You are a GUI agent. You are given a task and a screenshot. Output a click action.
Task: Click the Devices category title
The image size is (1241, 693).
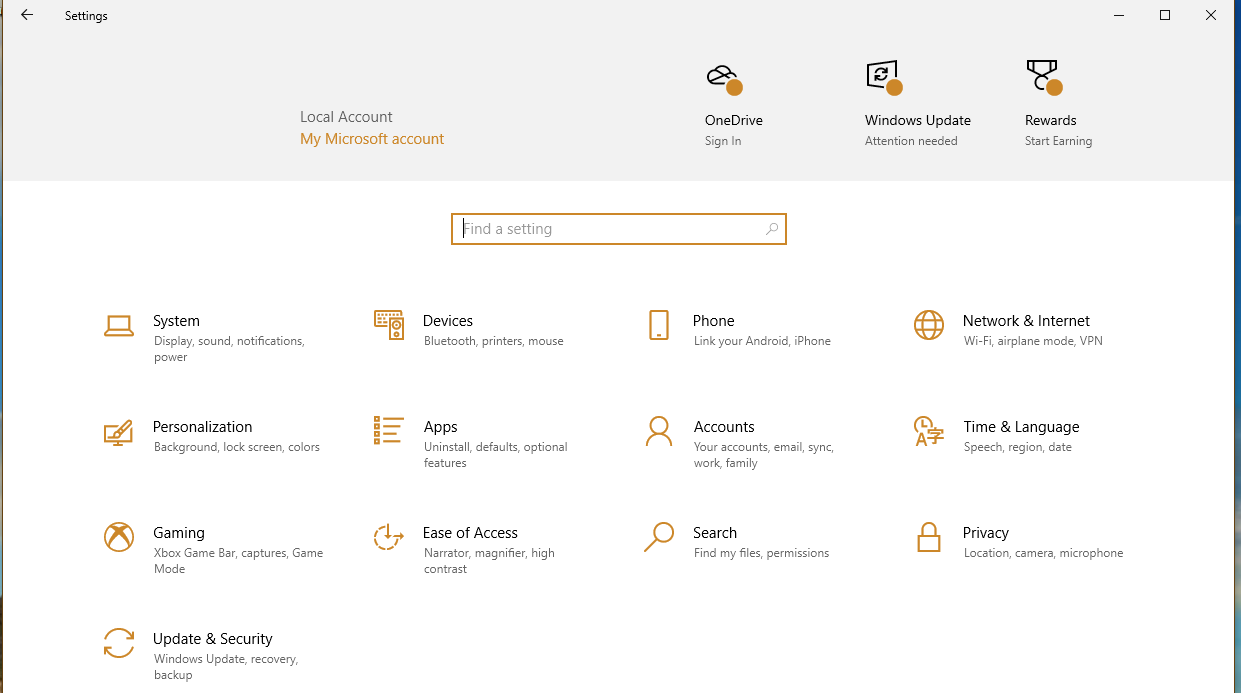(x=448, y=321)
